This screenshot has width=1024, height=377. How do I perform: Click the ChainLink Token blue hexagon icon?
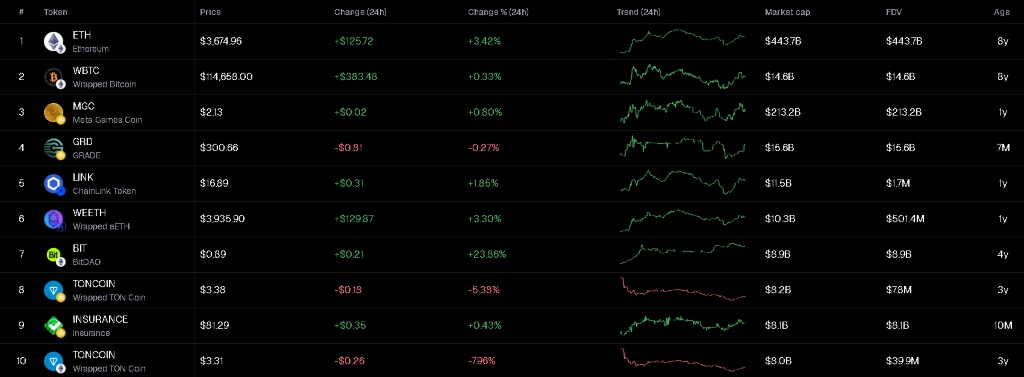pyautogui.click(x=54, y=184)
